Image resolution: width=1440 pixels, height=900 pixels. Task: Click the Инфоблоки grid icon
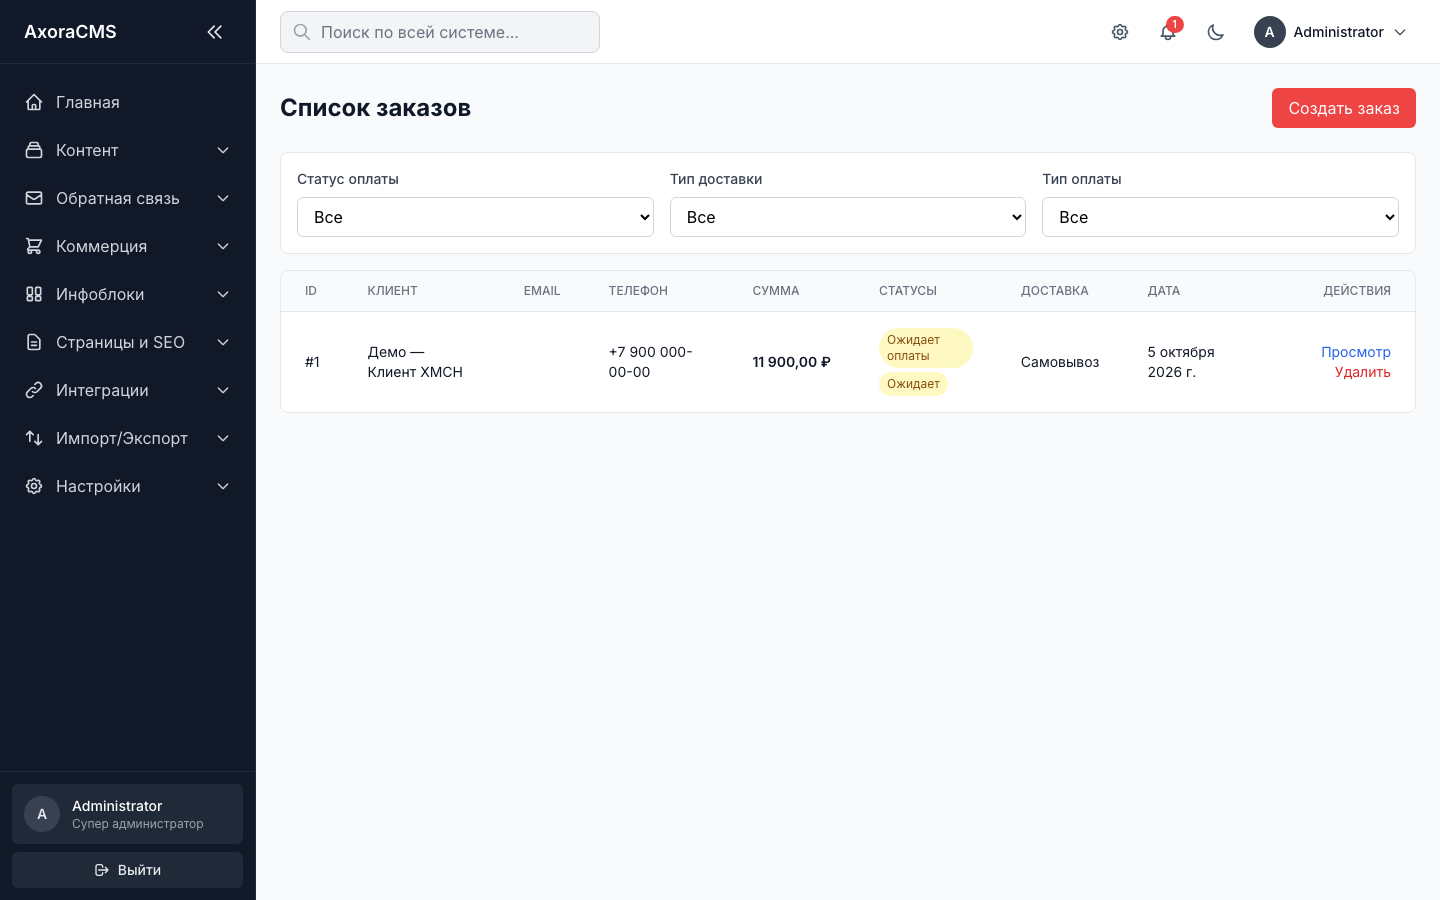click(34, 294)
